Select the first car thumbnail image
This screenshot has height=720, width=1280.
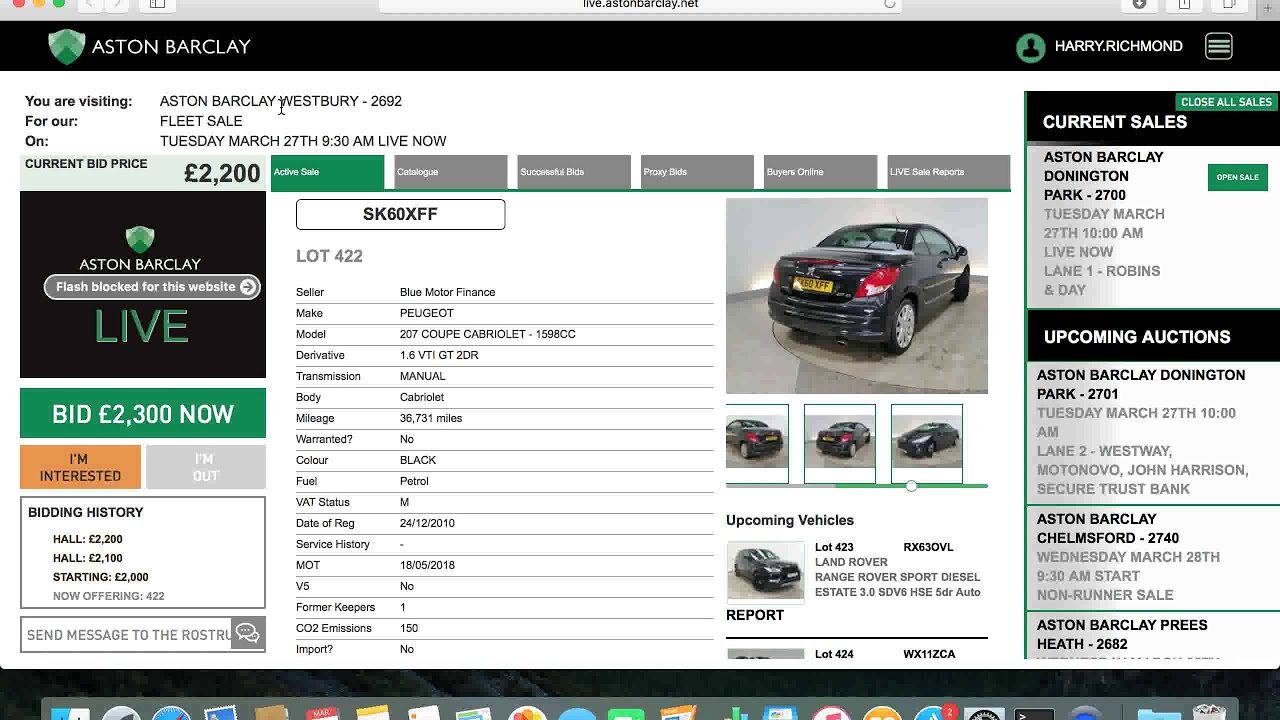[757, 443]
